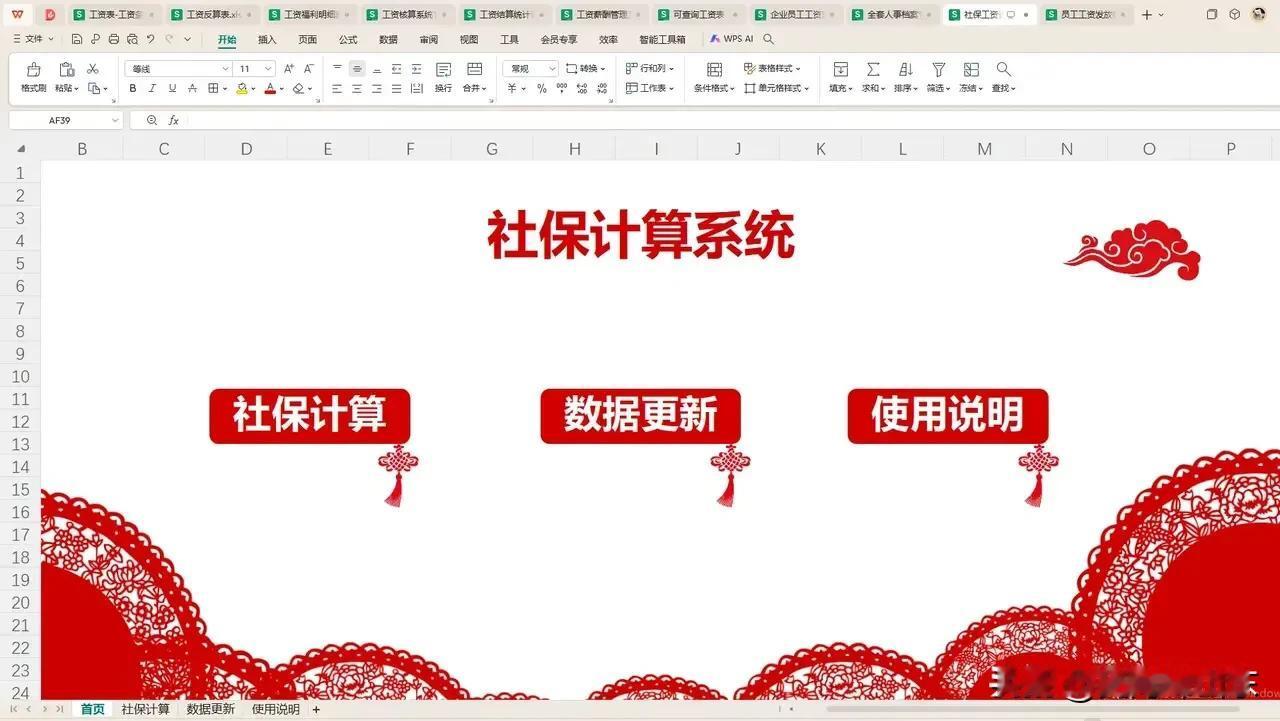The height and width of the screenshot is (721, 1280).
Task: Click the yellow fill color swatch
Action: point(242,89)
